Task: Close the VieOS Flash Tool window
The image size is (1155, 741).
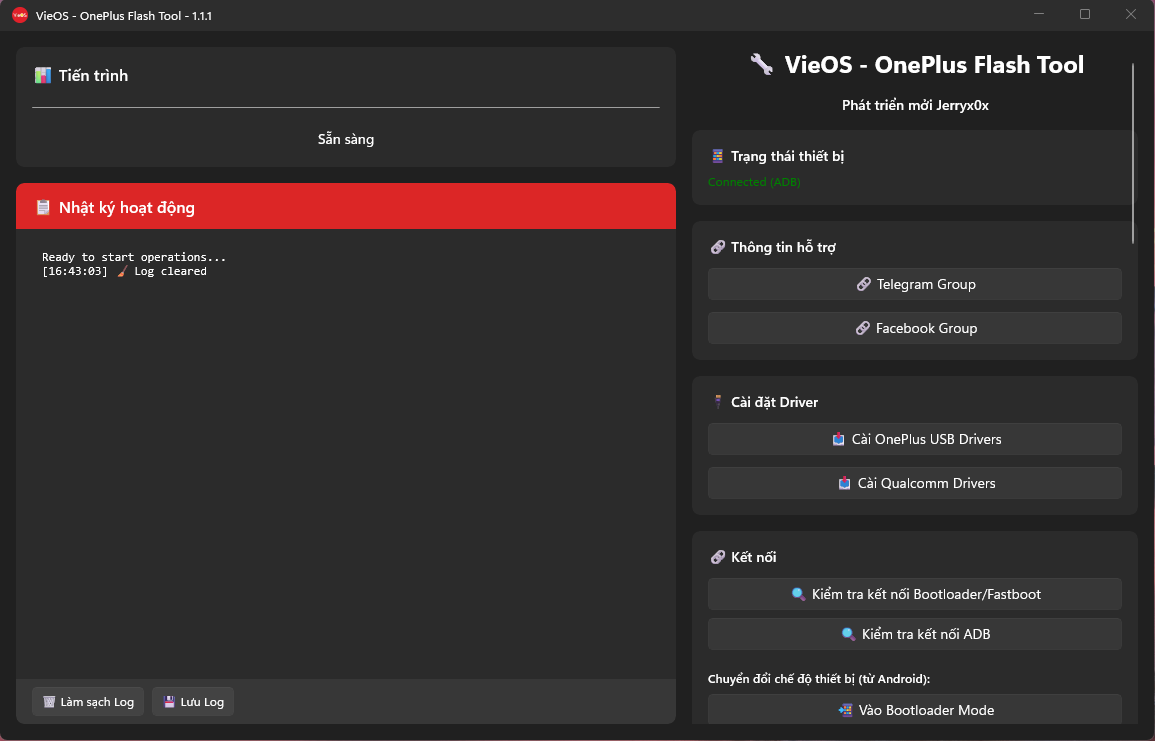Action: pyautogui.click(x=1131, y=14)
